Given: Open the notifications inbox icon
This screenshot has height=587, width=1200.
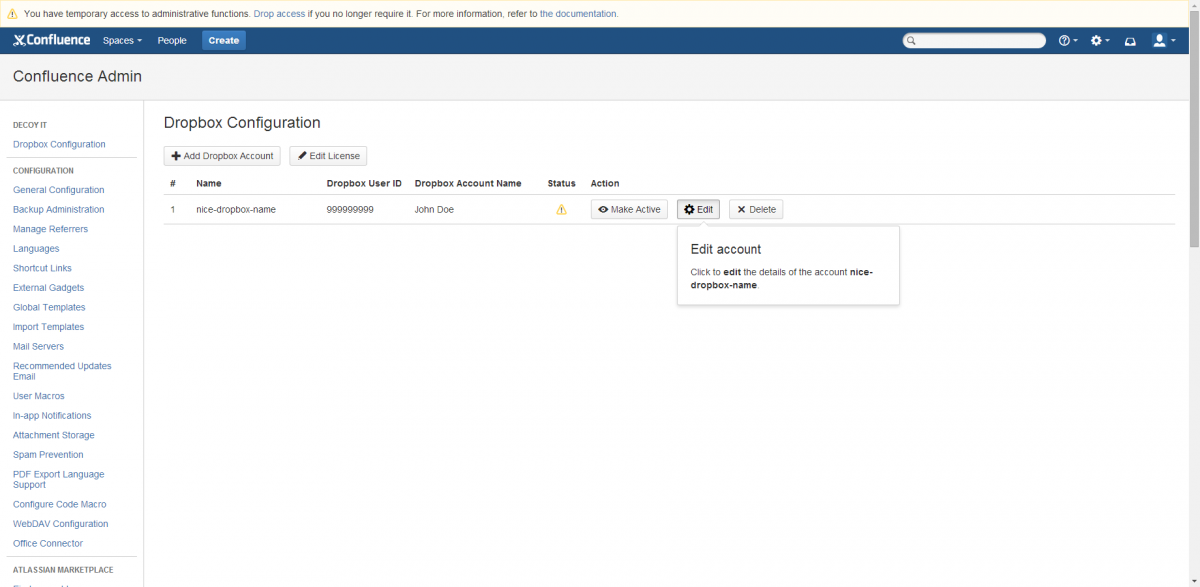Looking at the screenshot, I should (1130, 41).
